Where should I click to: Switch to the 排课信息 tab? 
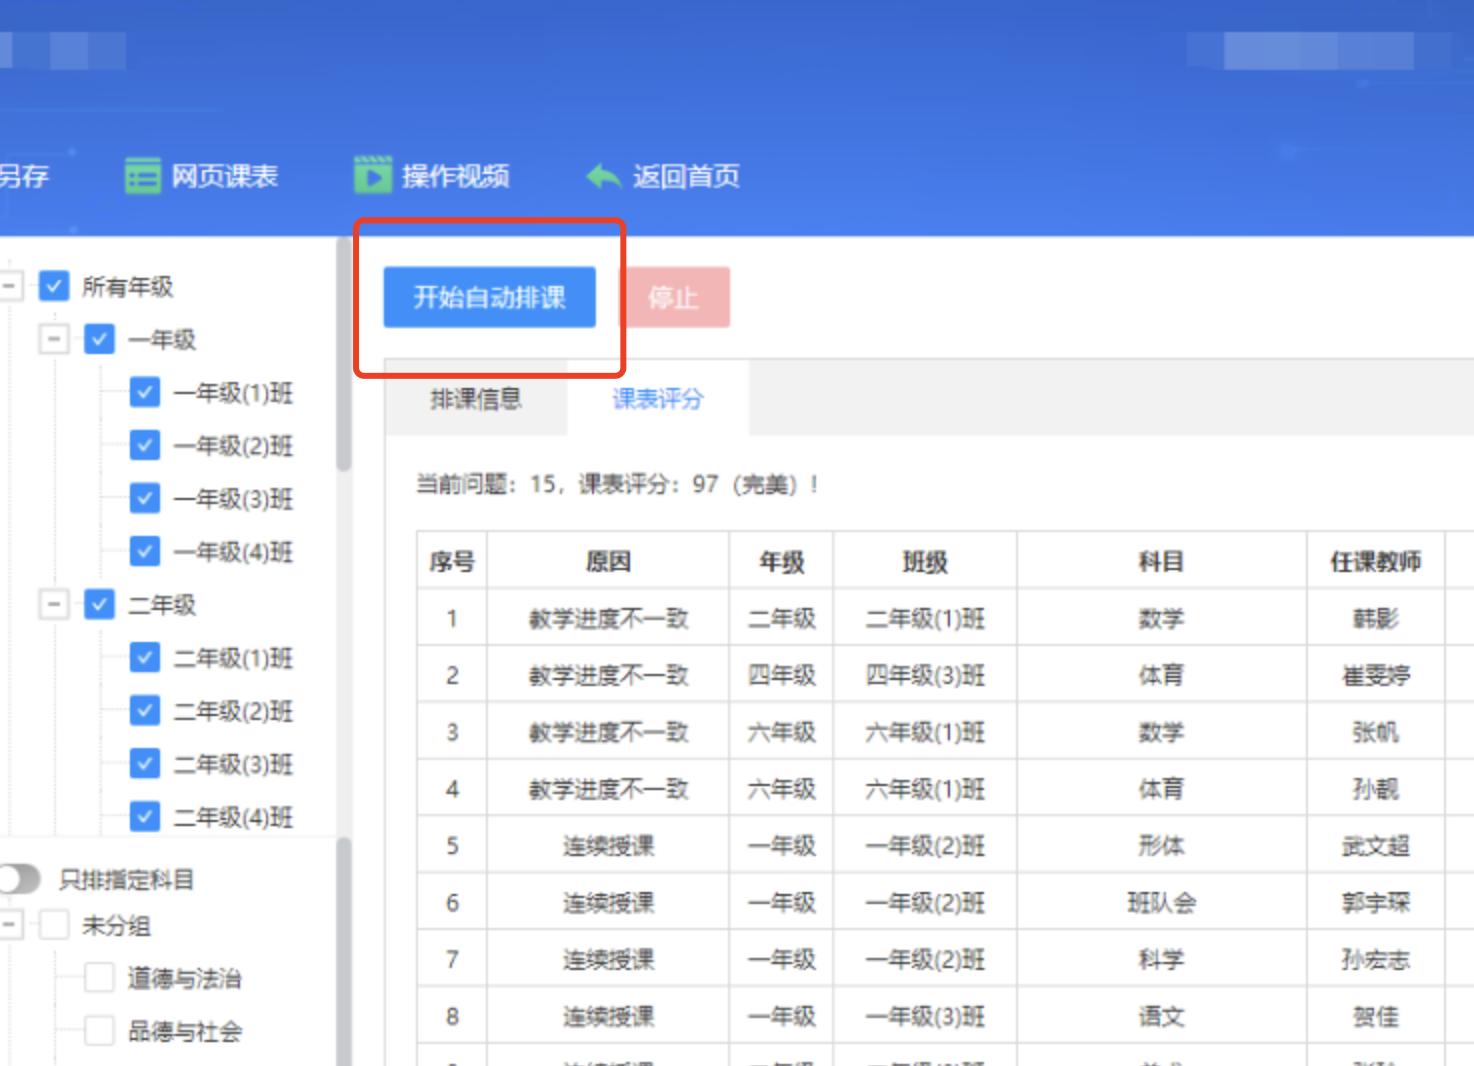pos(476,397)
